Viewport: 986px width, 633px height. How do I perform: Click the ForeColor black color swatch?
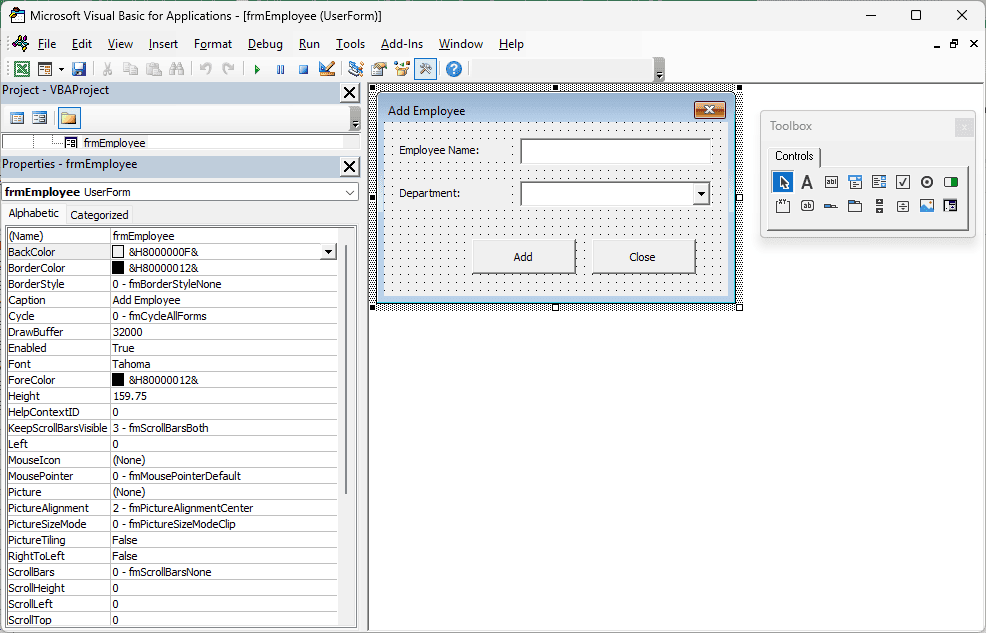(x=118, y=380)
